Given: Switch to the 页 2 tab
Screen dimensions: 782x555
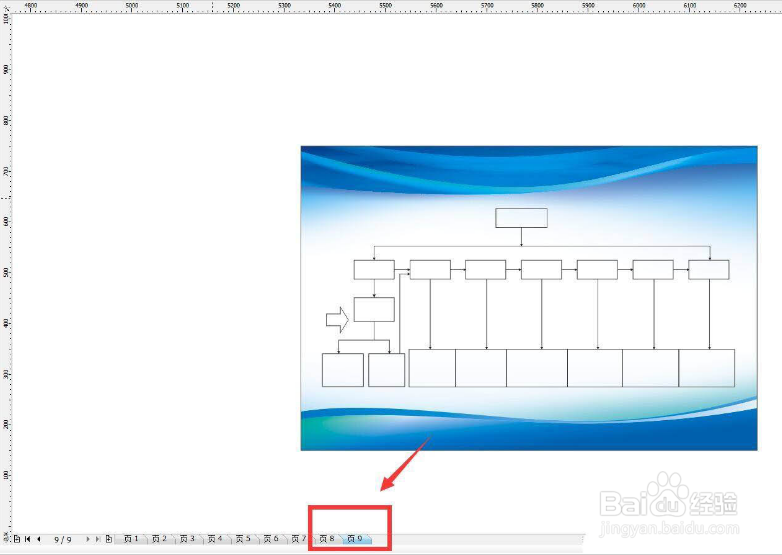Looking at the screenshot, I should click(159, 539).
